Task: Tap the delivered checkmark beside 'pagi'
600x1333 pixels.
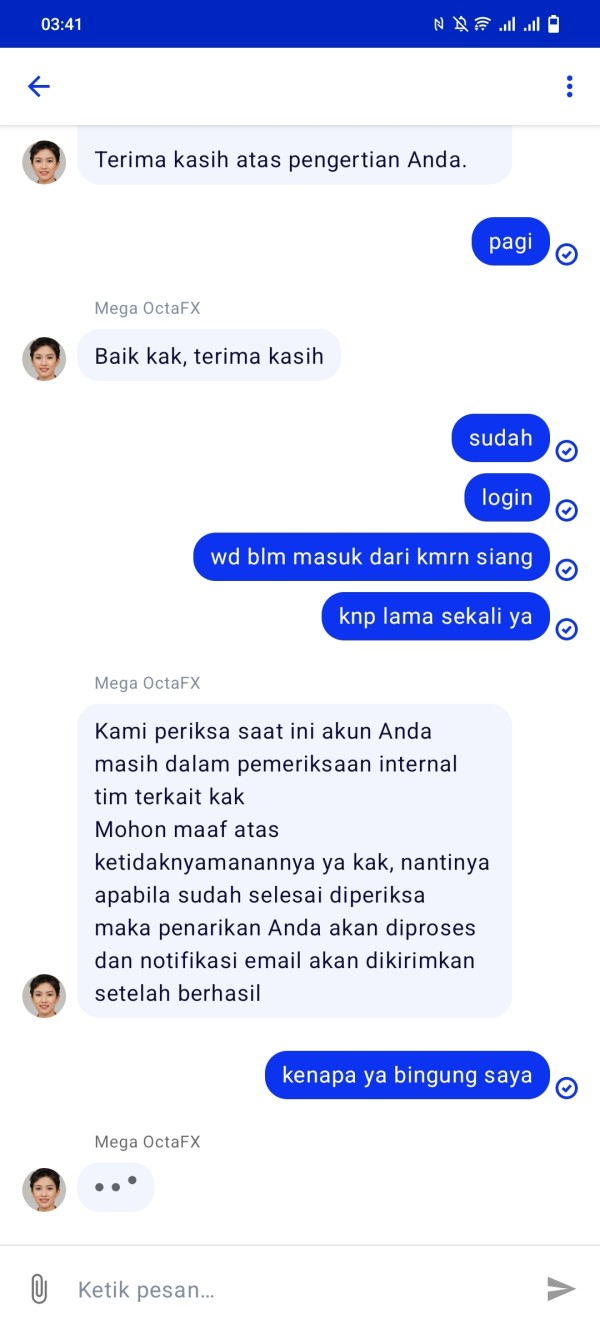Action: pyautogui.click(x=566, y=254)
